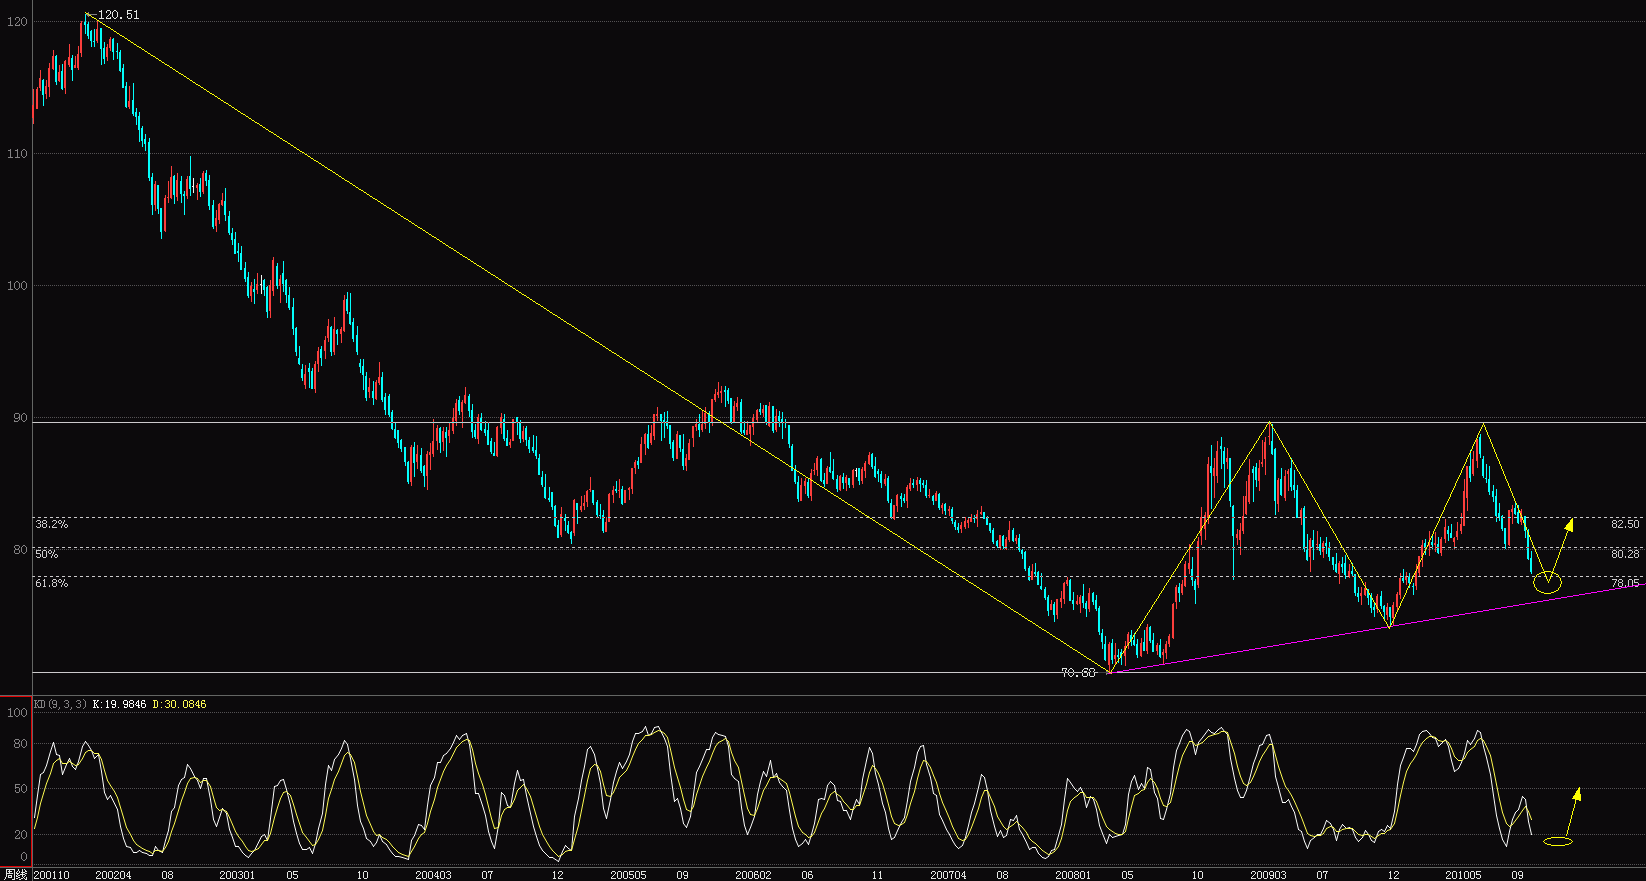This screenshot has height=881, width=1646.
Task: Click the K:19.9846 indicator reading
Action: (119, 705)
